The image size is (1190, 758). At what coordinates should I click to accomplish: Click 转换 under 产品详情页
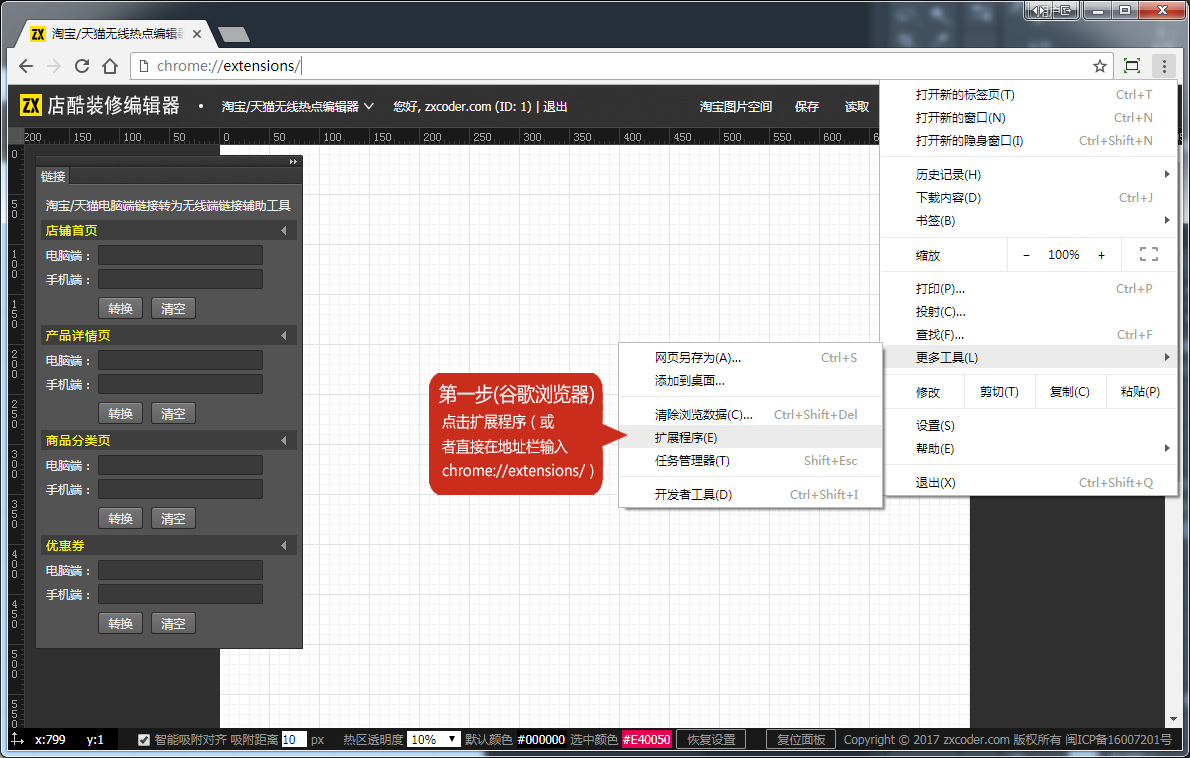coord(121,414)
